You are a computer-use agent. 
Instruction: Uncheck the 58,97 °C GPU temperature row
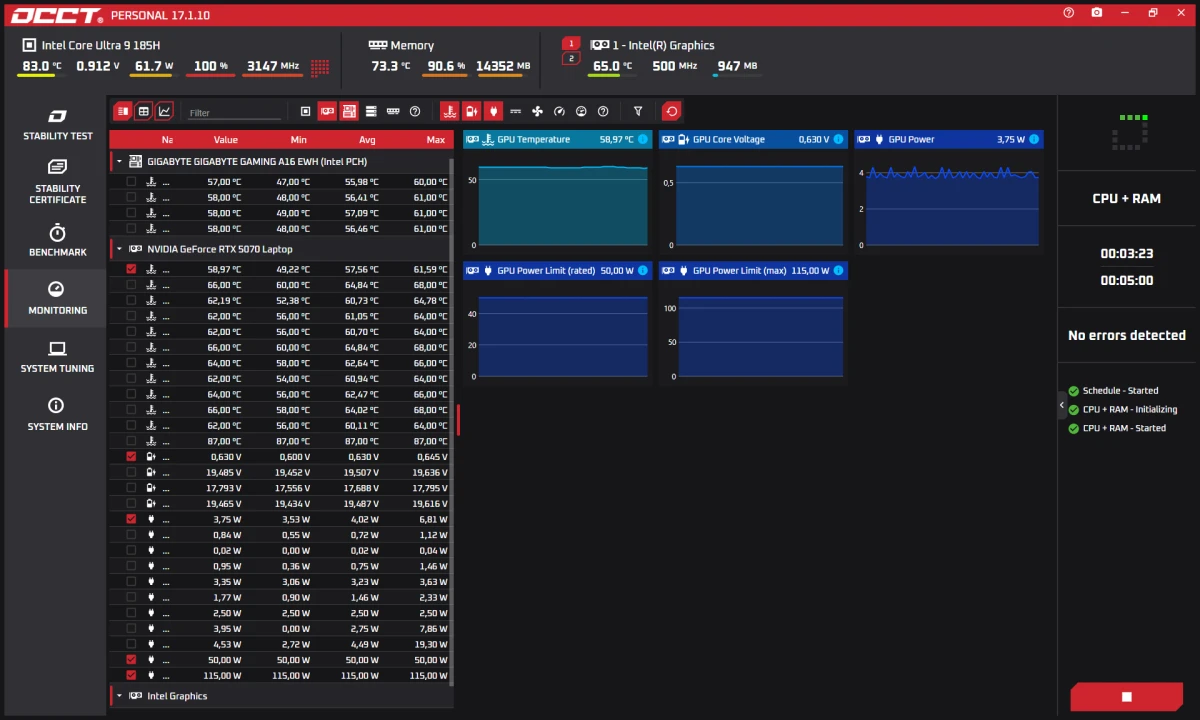coord(131,269)
